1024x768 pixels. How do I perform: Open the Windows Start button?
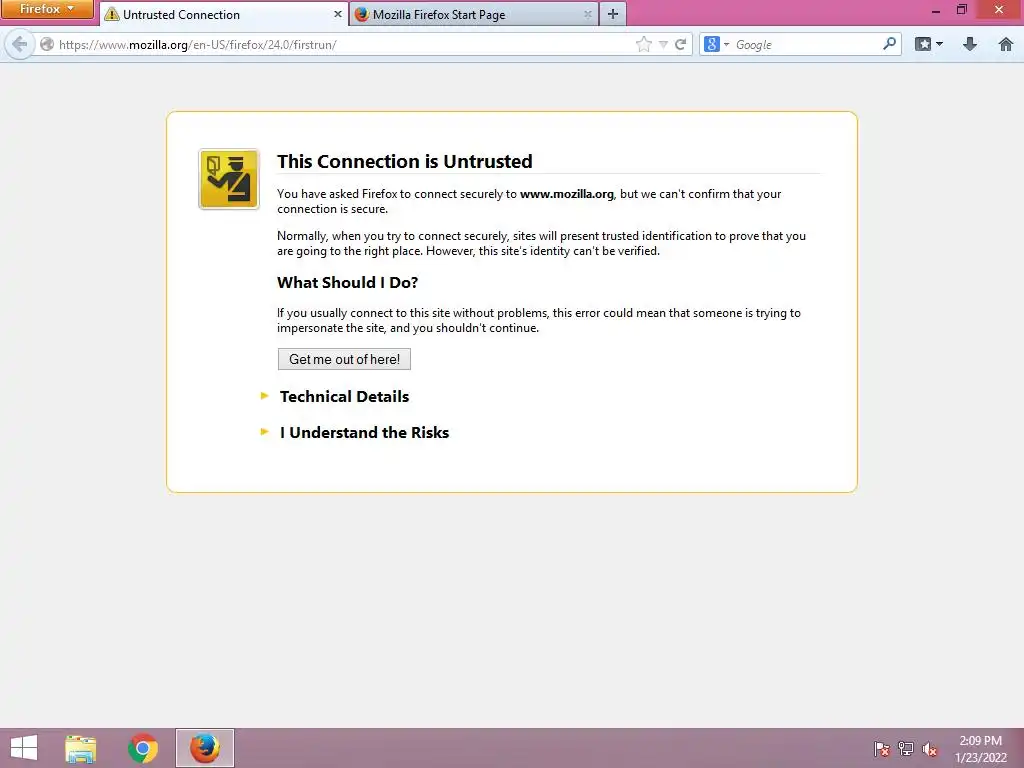[x=24, y=748]
